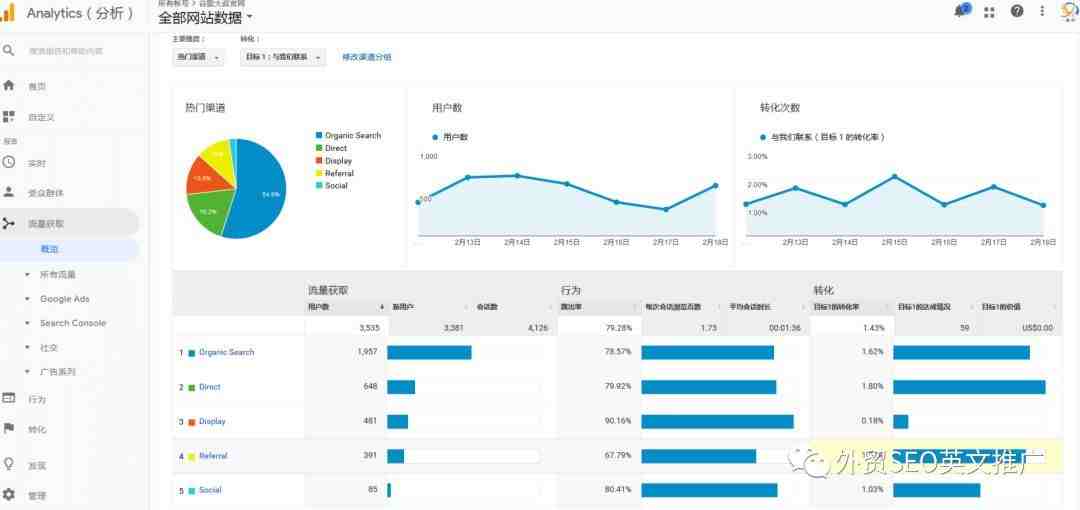Open 转化 Conversions section in sidebar
The image size is (1080, 510).
(37, 429)
